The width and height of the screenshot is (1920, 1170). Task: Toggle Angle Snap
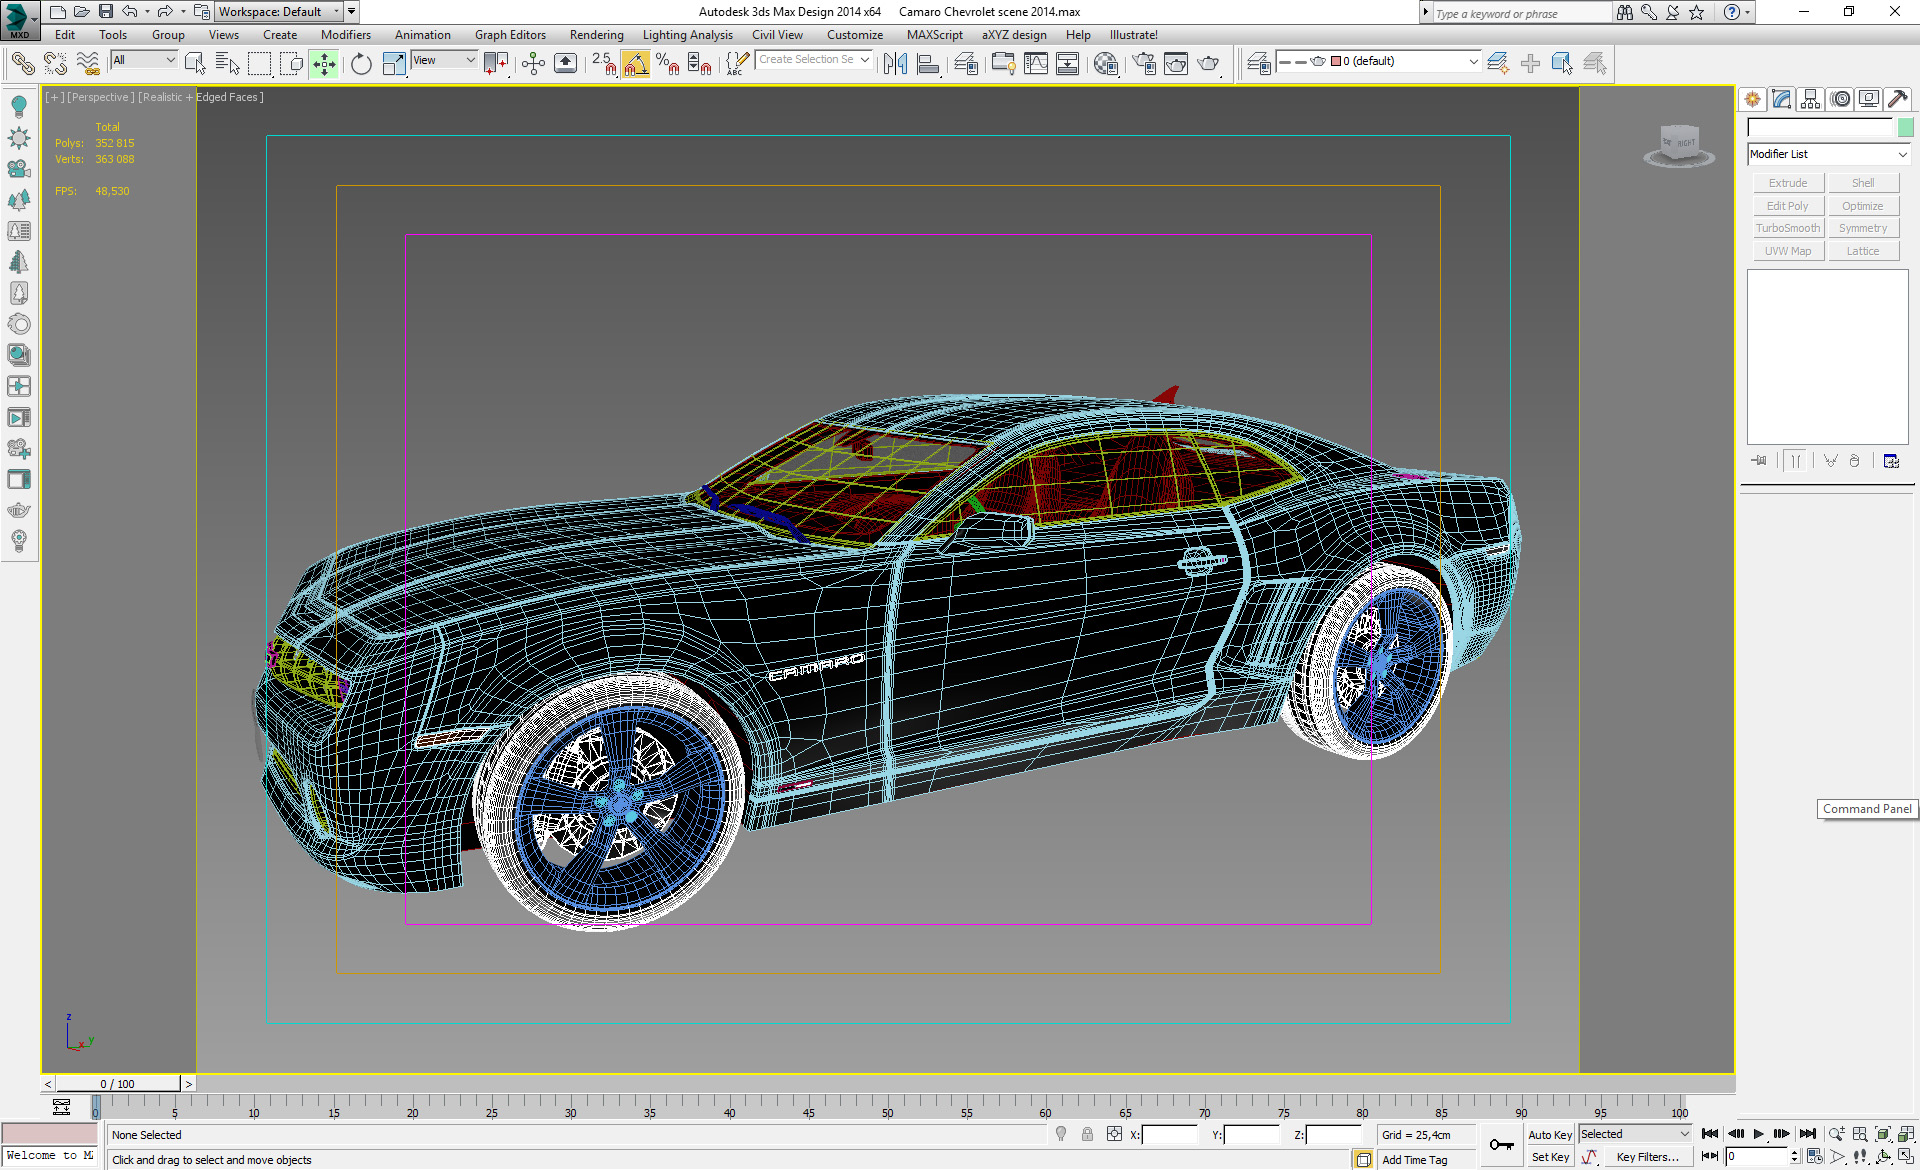[636, 64]
